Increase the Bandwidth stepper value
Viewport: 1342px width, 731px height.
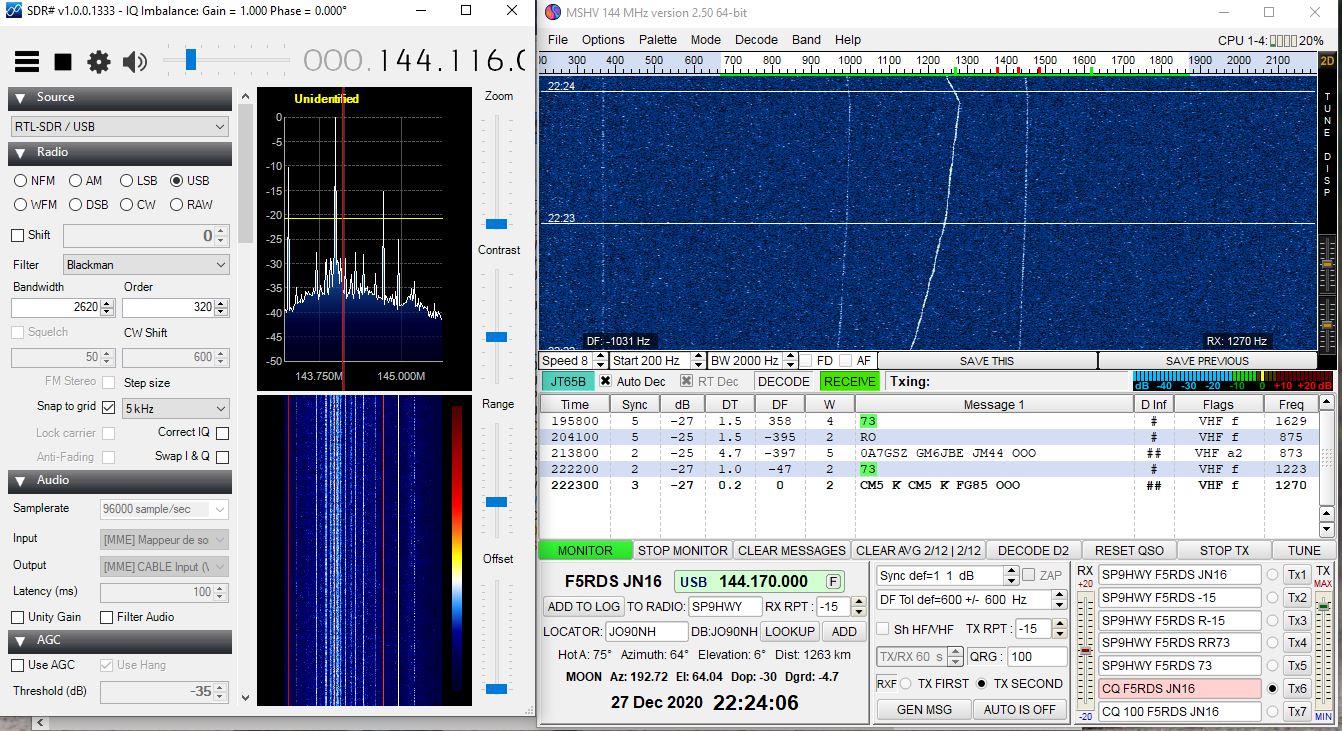108,303
